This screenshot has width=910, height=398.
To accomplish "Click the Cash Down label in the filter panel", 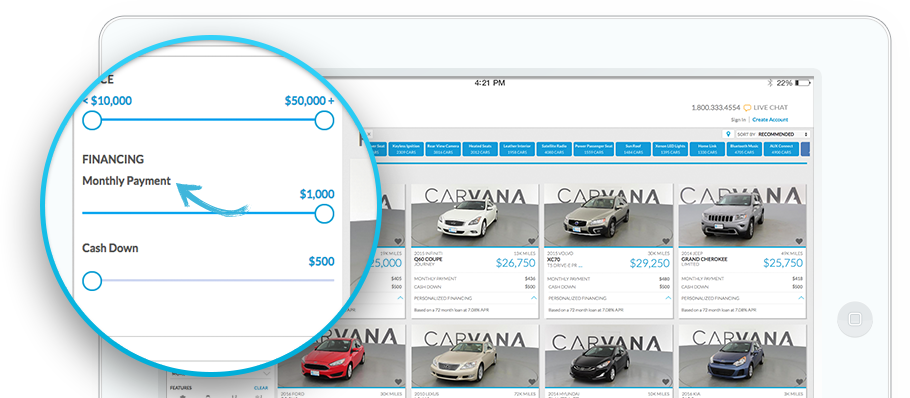I will coord(110,248).
